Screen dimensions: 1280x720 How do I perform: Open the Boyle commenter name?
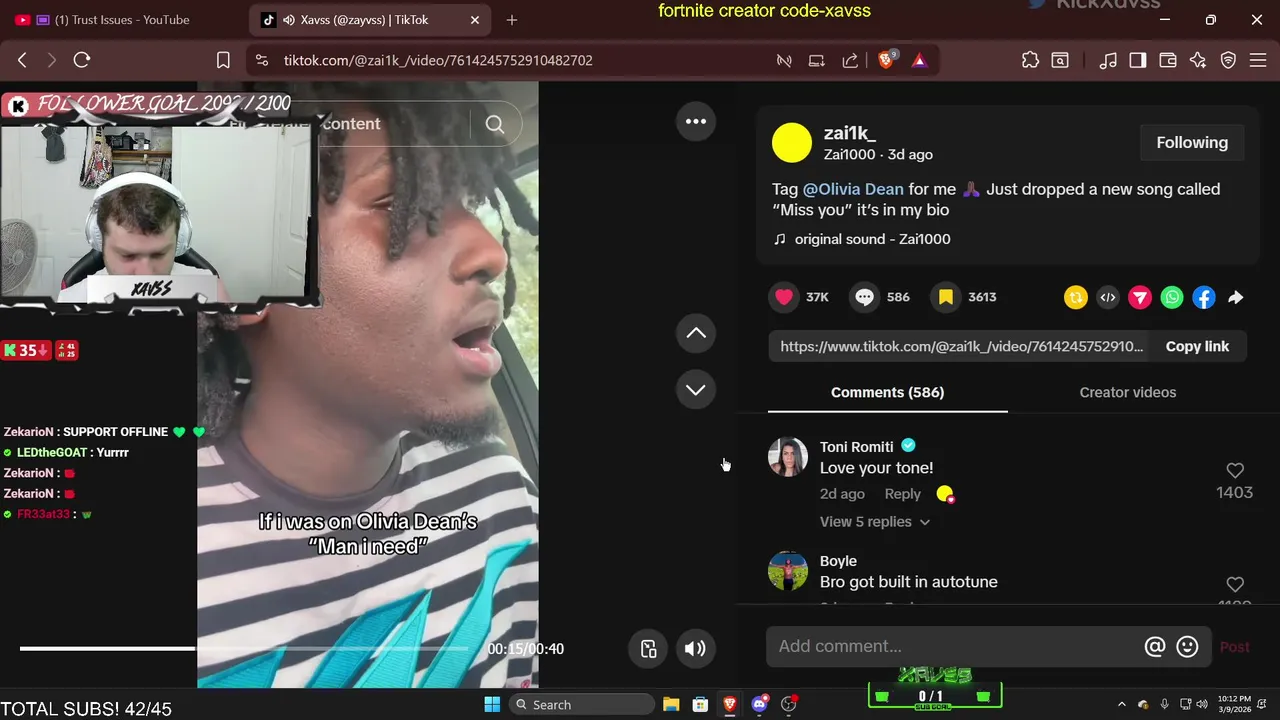point(838,561)
